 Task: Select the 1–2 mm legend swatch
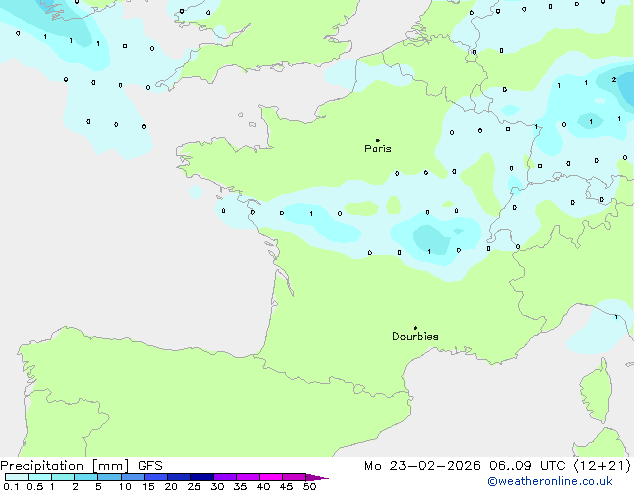click(x=63, y=477)
